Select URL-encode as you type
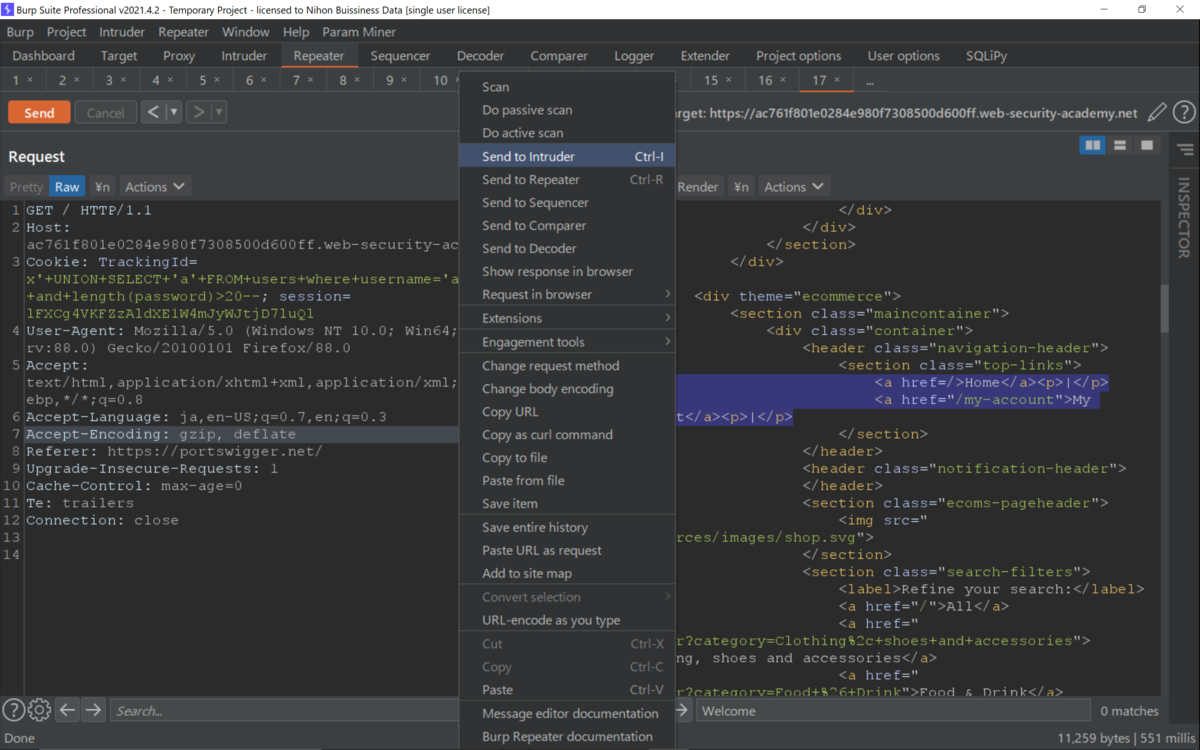The height and width of the screenshot is (750, 1200). pos(567,620)
